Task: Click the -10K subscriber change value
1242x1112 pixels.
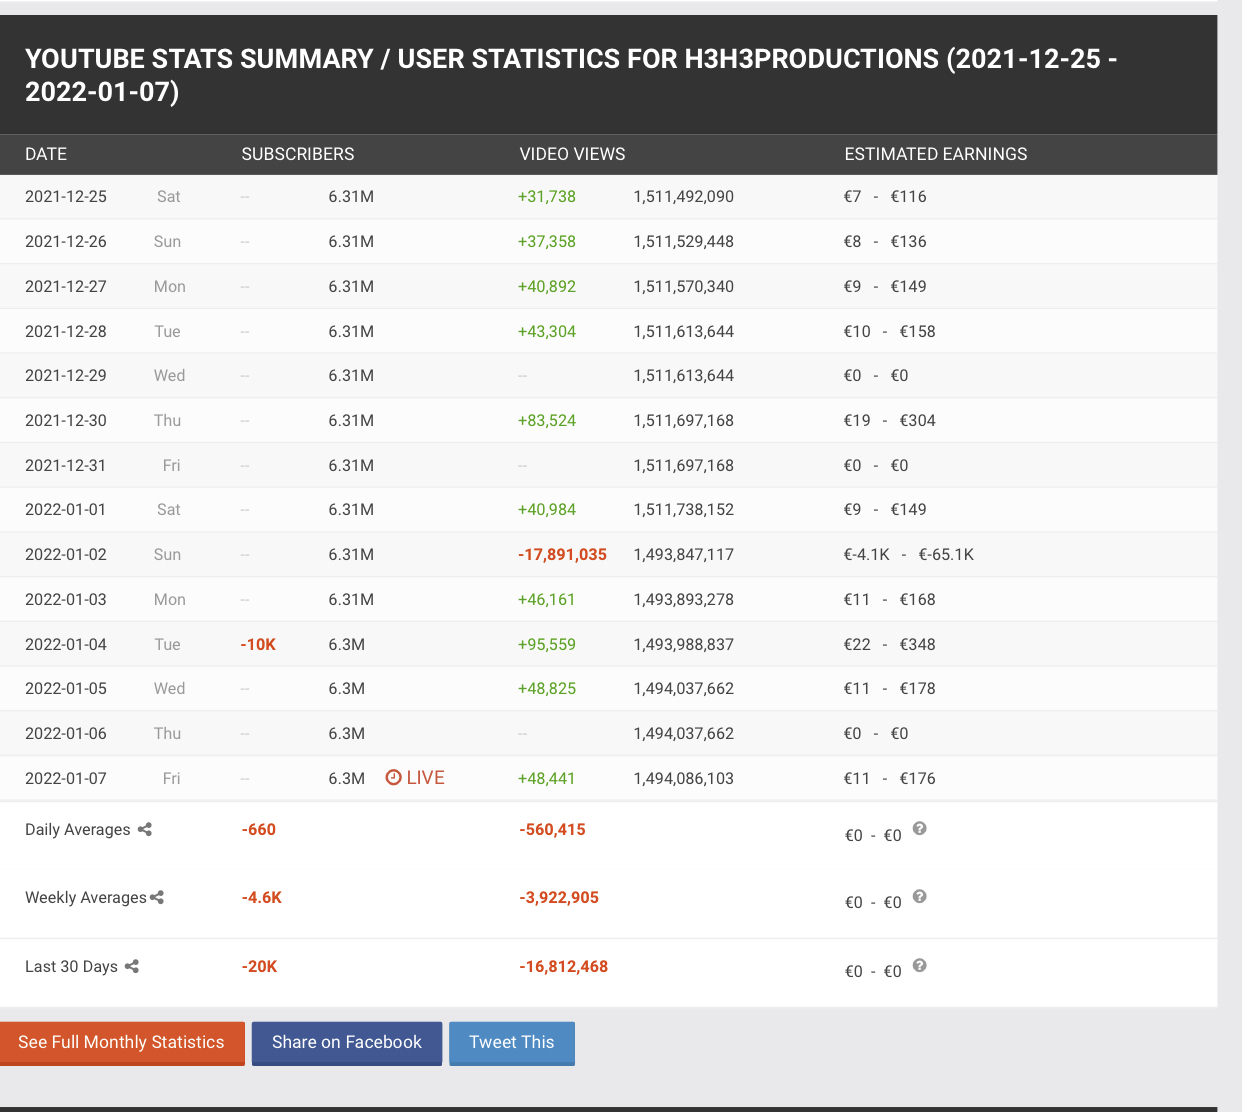Action: click(258, 645)
